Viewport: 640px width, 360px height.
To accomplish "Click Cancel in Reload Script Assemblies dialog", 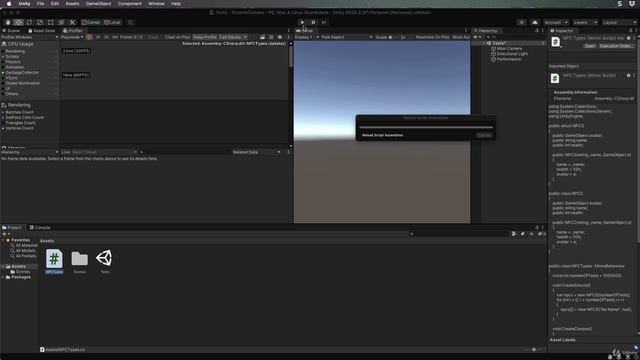I will pos(484,135).
